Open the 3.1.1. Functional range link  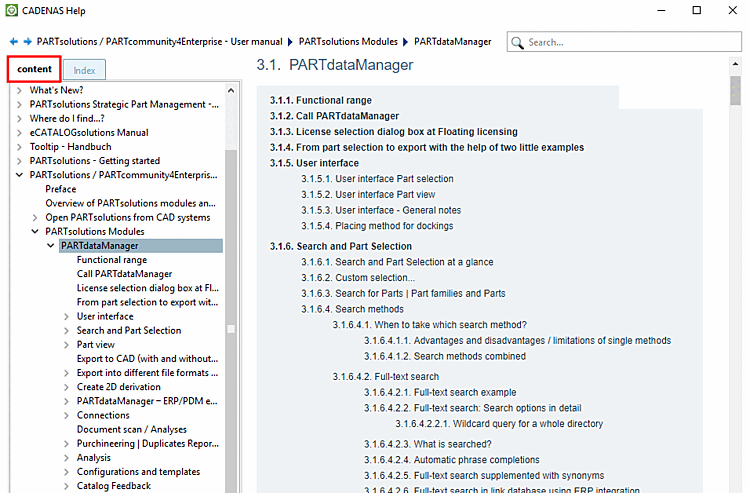320,100
